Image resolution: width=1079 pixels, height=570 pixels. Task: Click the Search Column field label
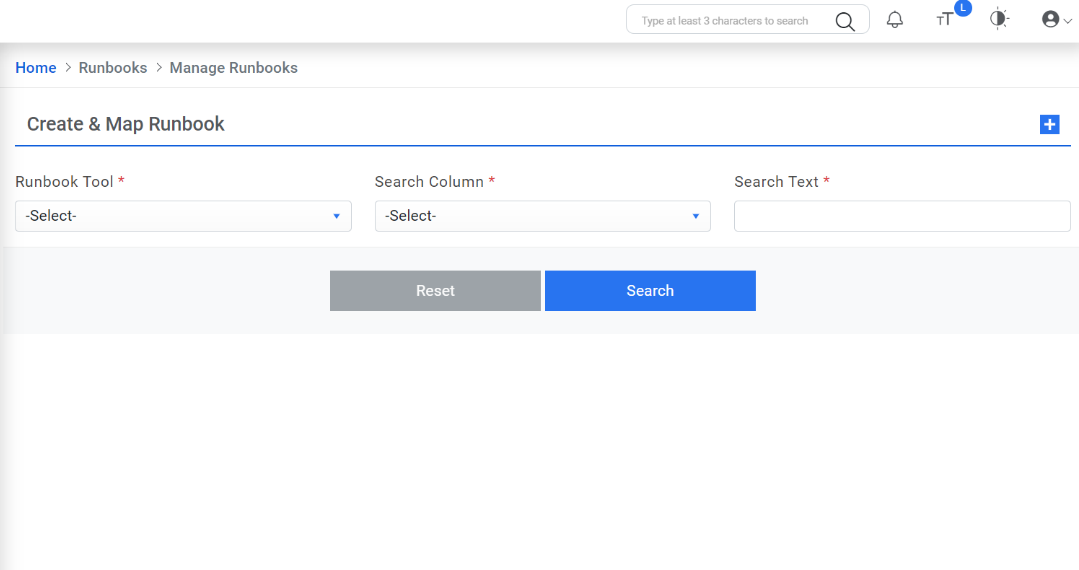(429, 182)
